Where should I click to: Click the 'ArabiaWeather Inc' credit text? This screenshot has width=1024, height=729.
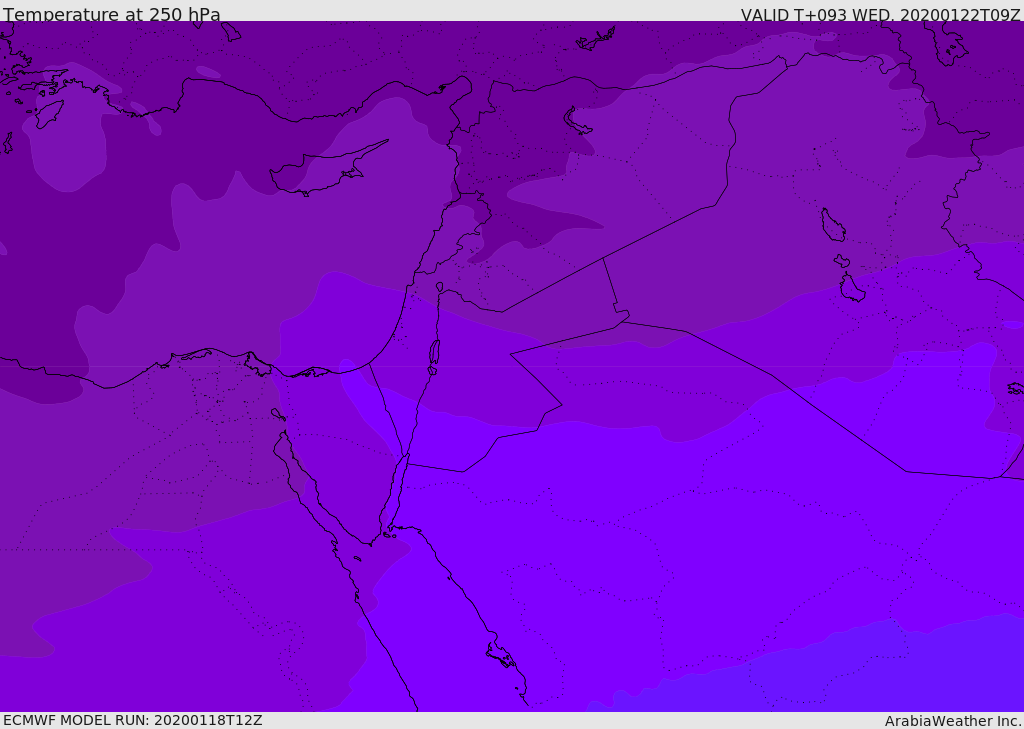tap(951, 721)
